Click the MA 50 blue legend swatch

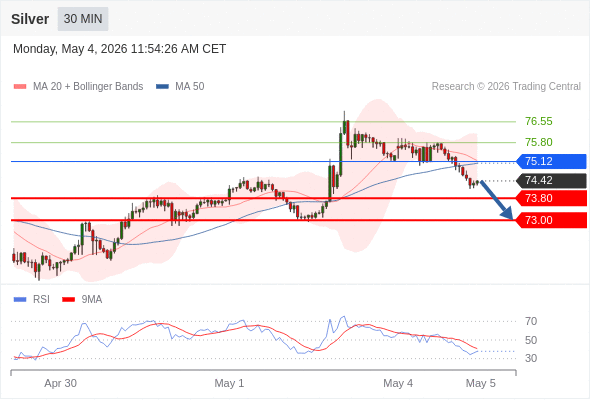[162, 87]
